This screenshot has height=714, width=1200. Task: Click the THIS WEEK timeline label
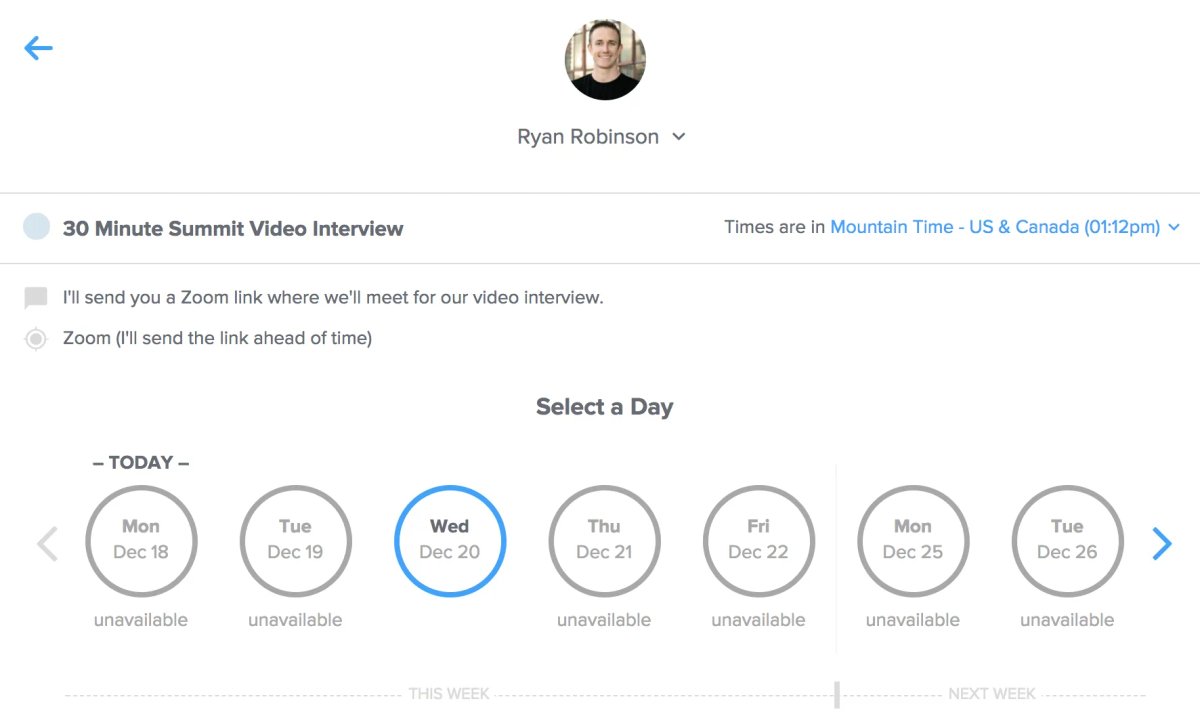pos(449,693)
